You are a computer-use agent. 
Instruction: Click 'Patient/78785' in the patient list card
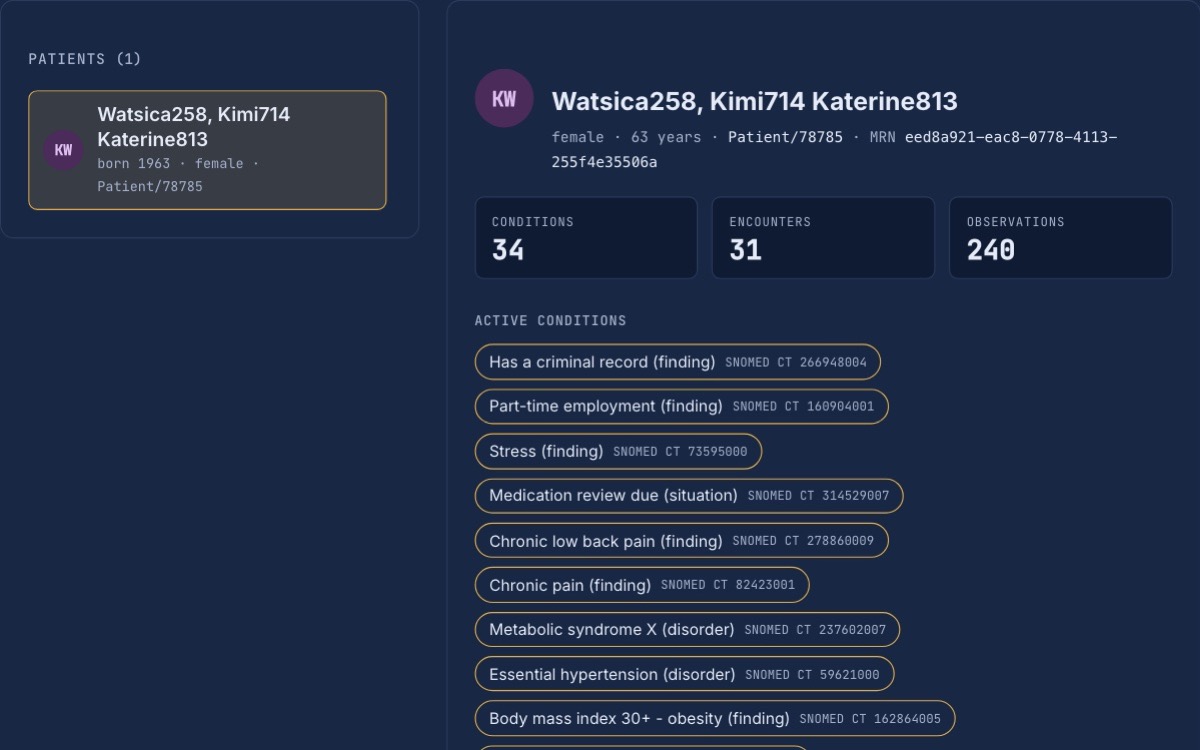pos(150,186)
